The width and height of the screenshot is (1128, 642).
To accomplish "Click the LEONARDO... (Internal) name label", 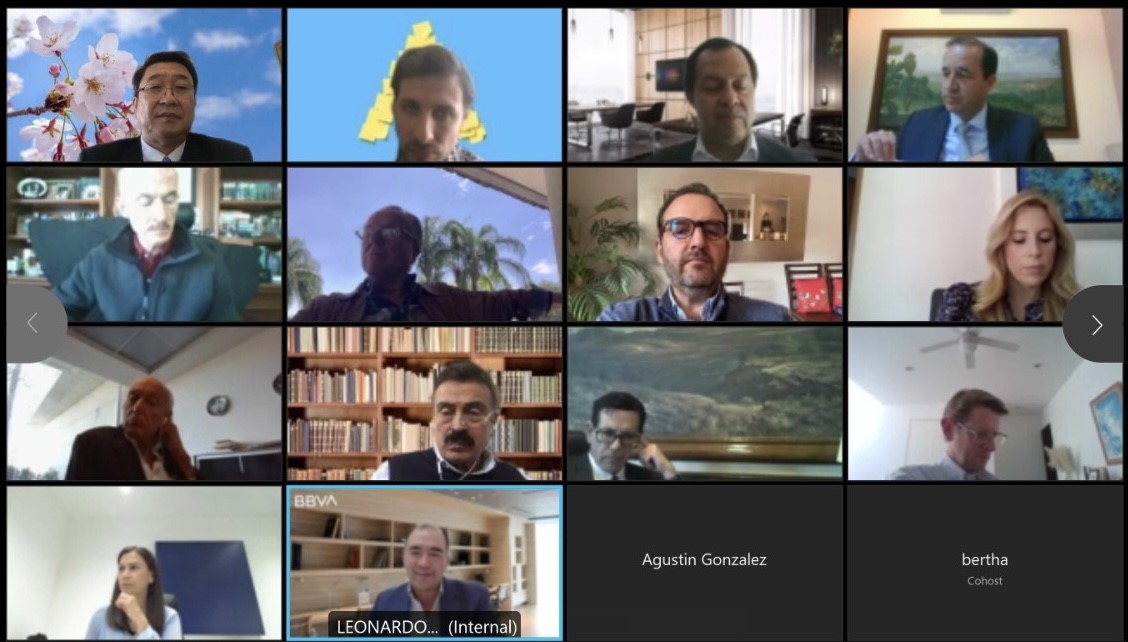I will tap(427, 626).
